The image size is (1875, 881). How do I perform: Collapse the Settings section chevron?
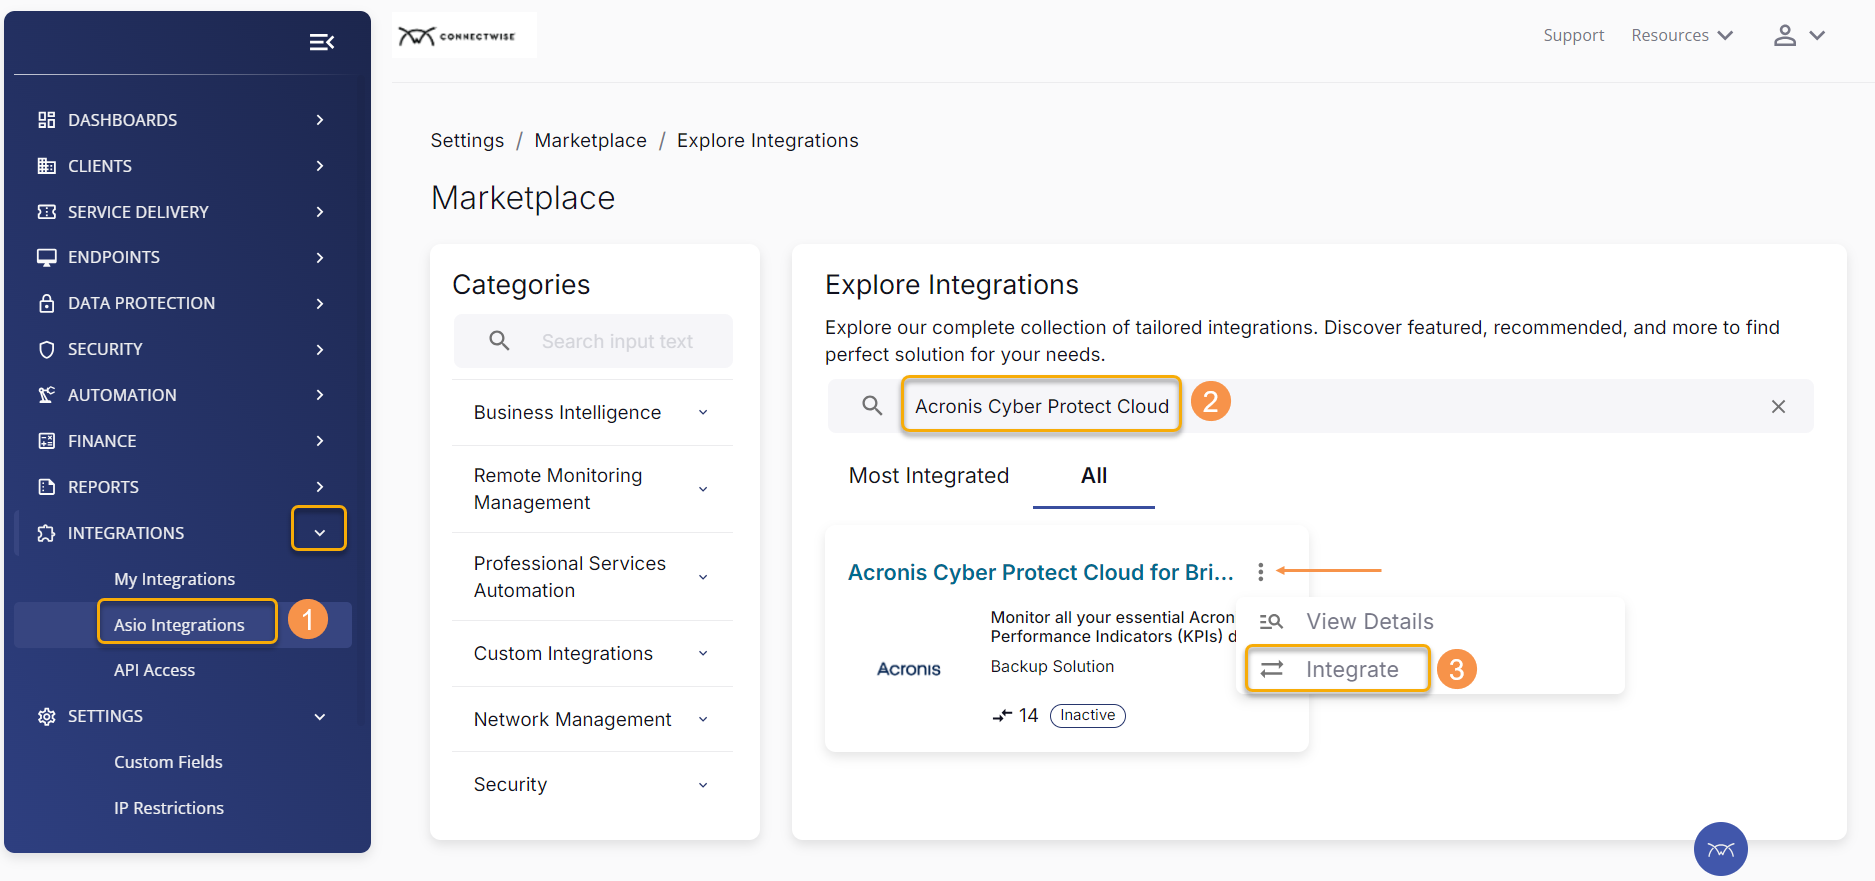click(x=320, y=716)
